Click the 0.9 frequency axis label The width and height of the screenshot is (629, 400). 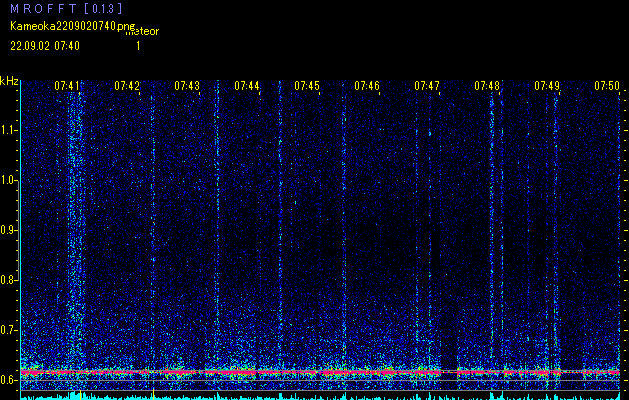click(9, 230)
